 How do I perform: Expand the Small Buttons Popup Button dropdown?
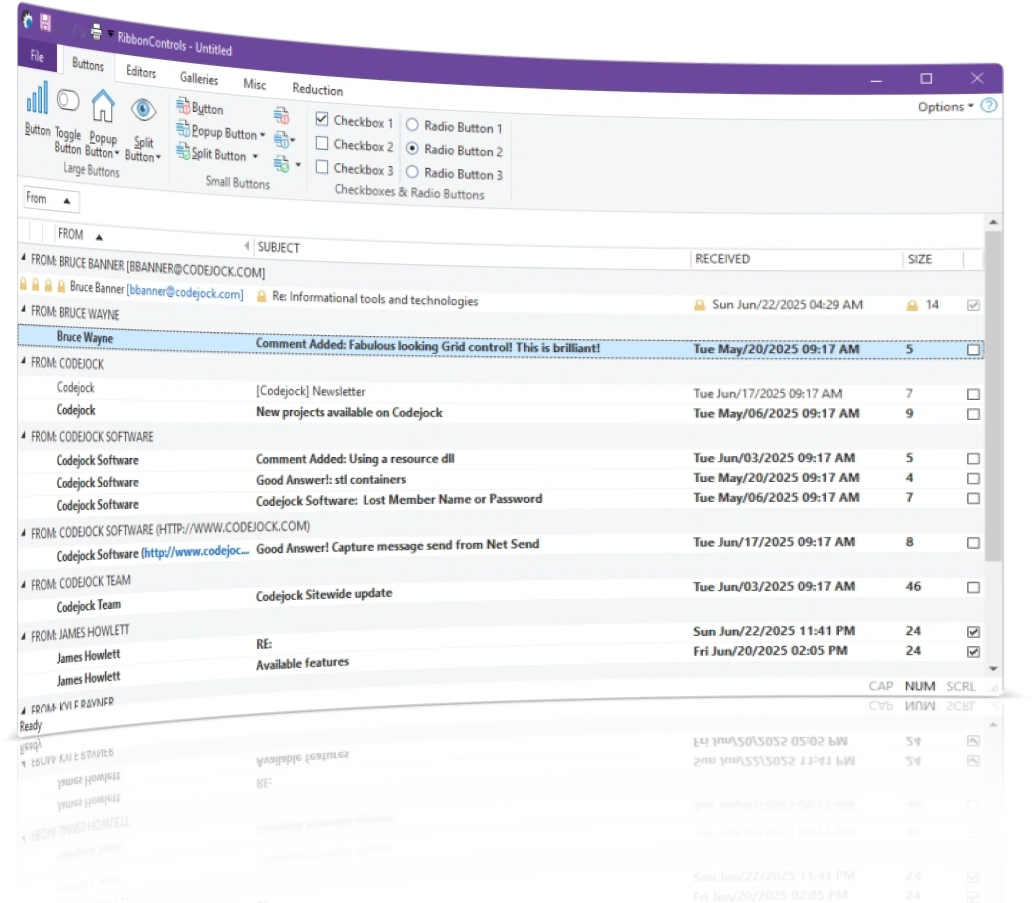[262, 132]
